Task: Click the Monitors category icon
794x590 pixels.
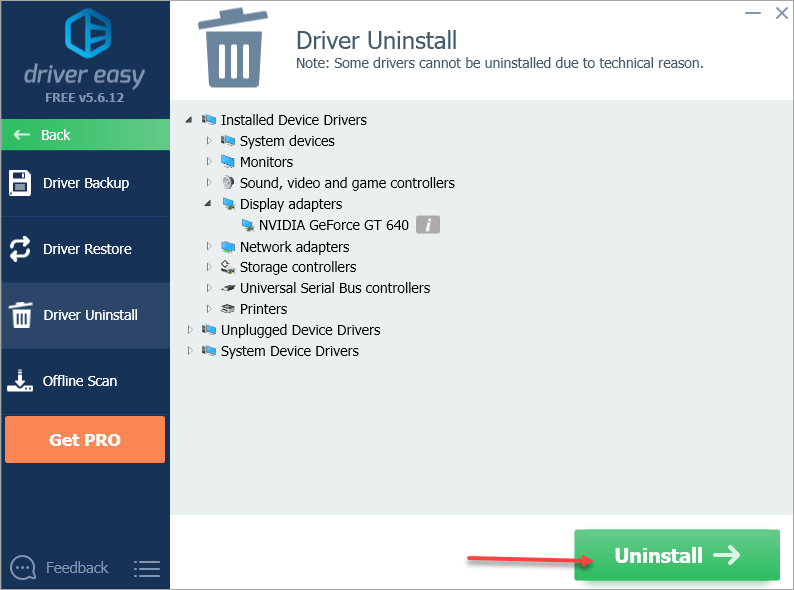Action: (228, 162)
